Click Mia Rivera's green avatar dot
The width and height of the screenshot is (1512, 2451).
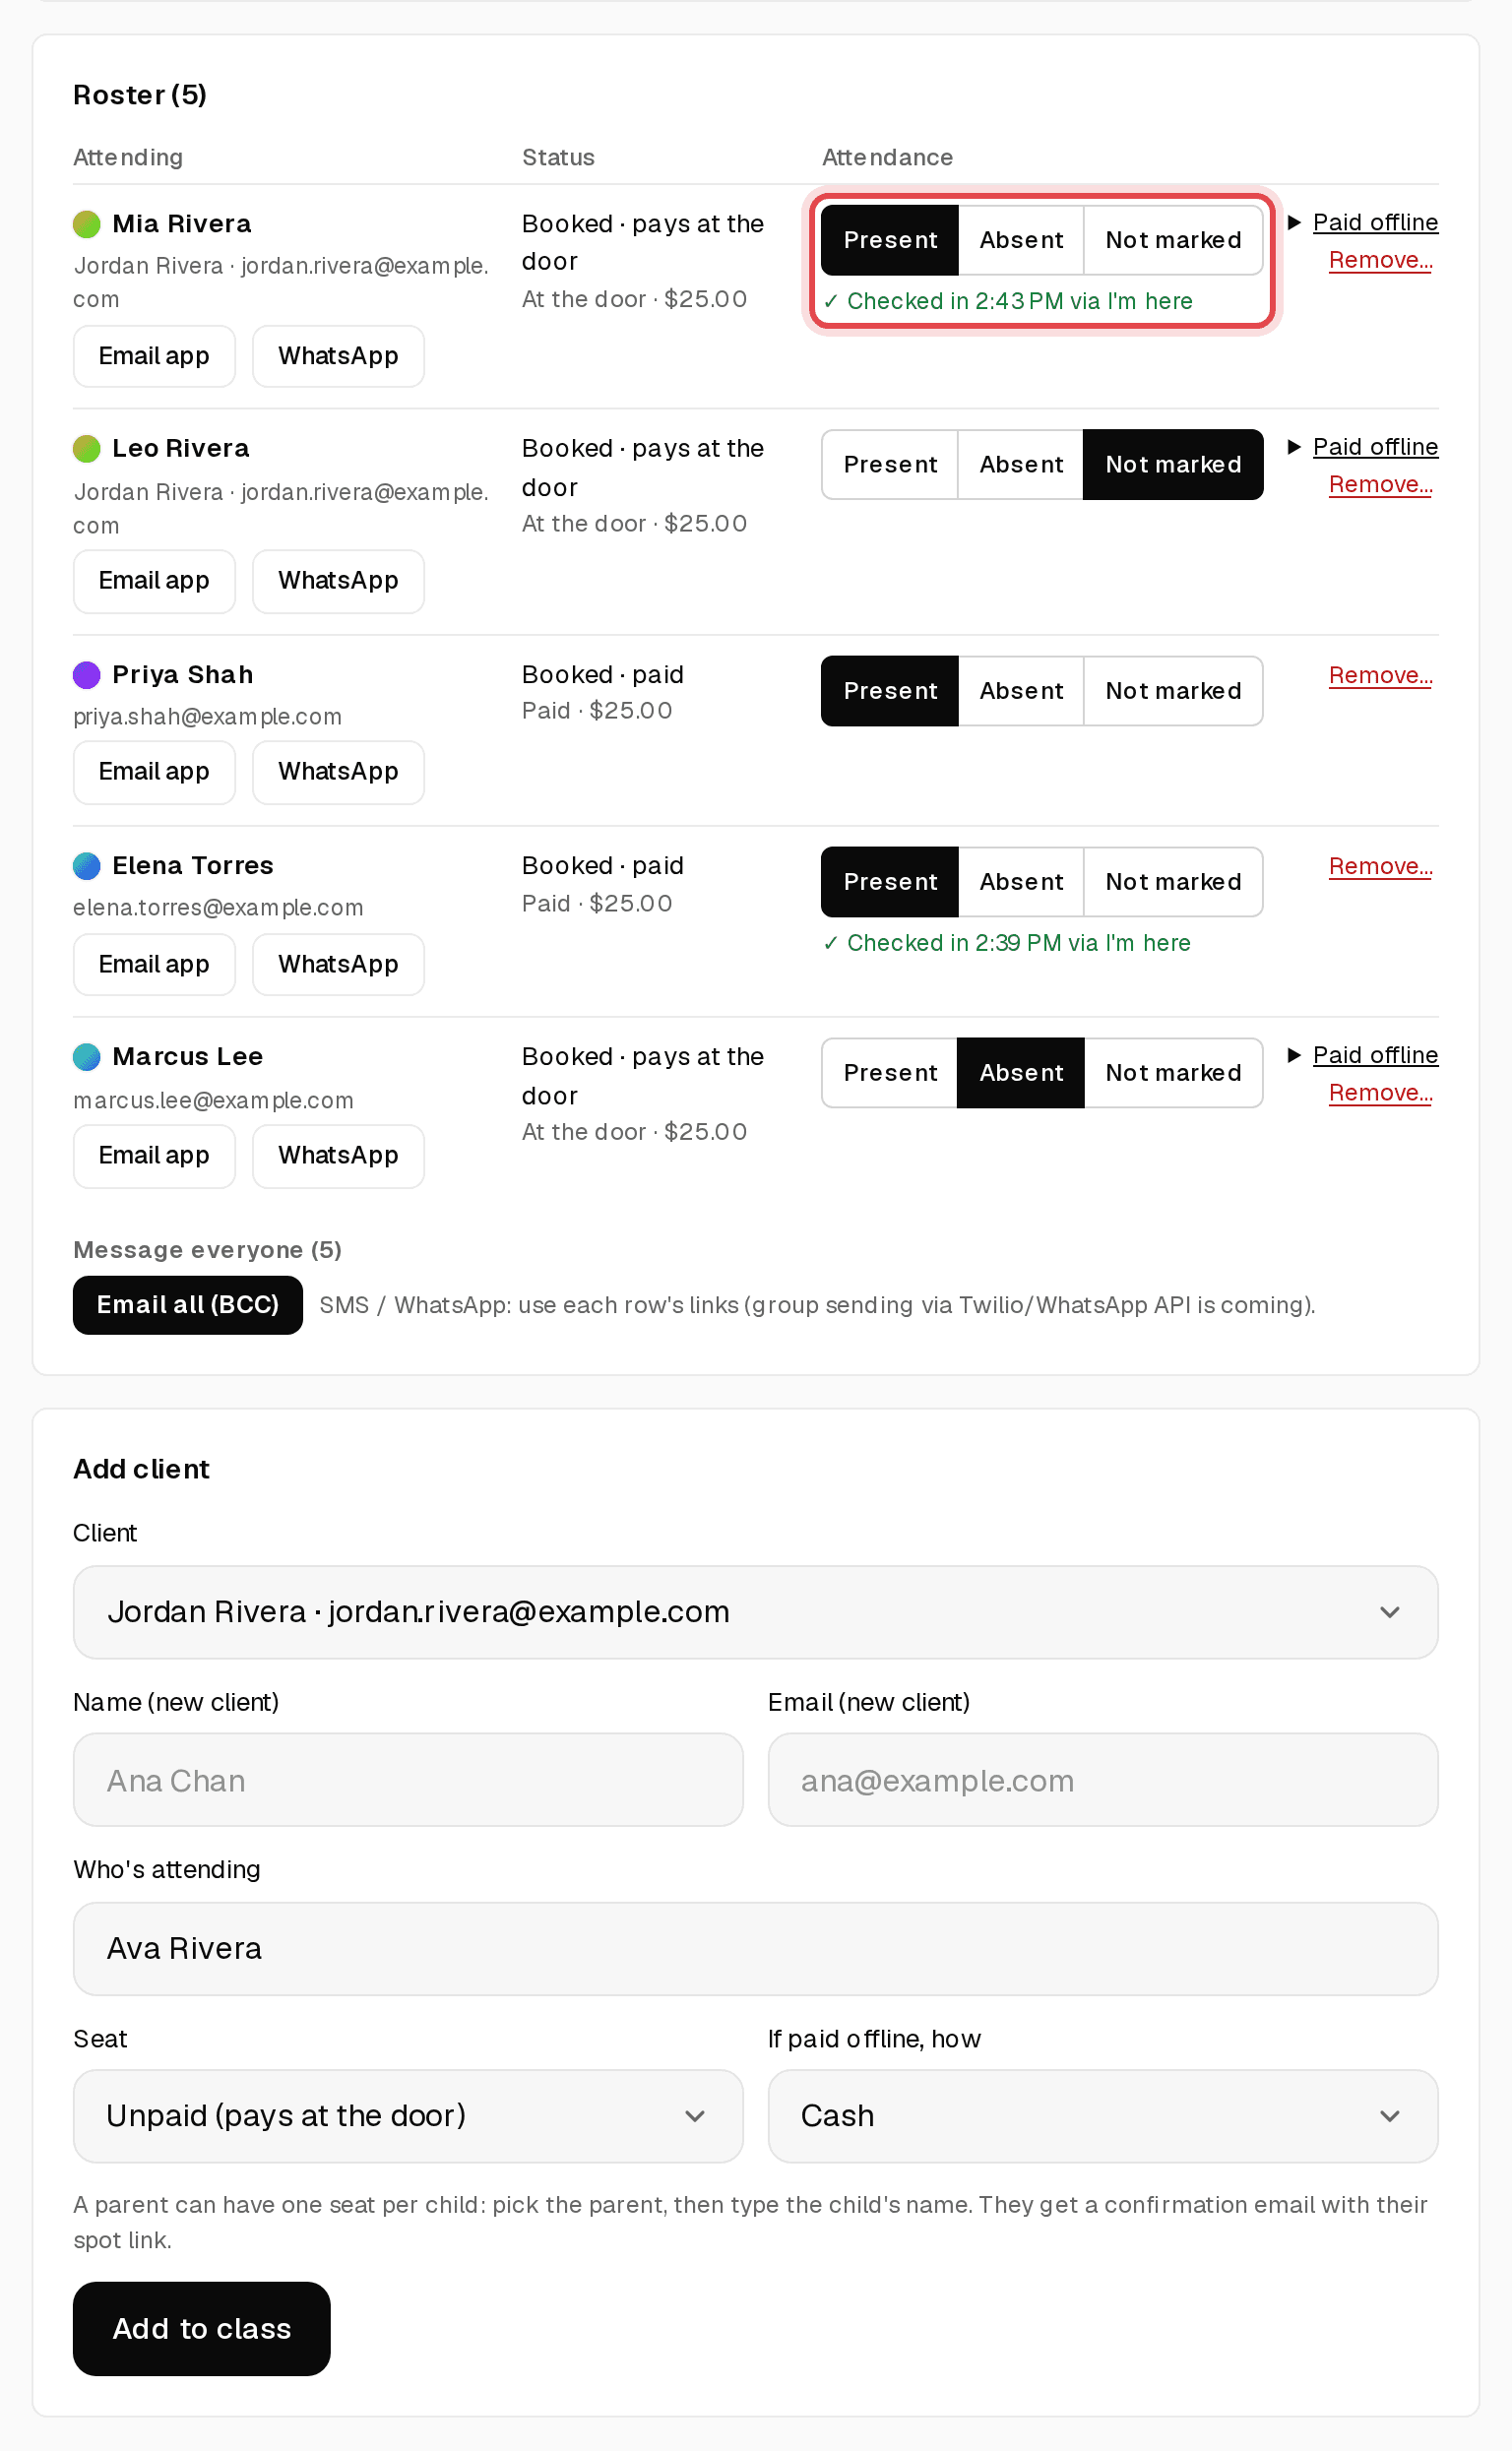click(x=87, y=224)
